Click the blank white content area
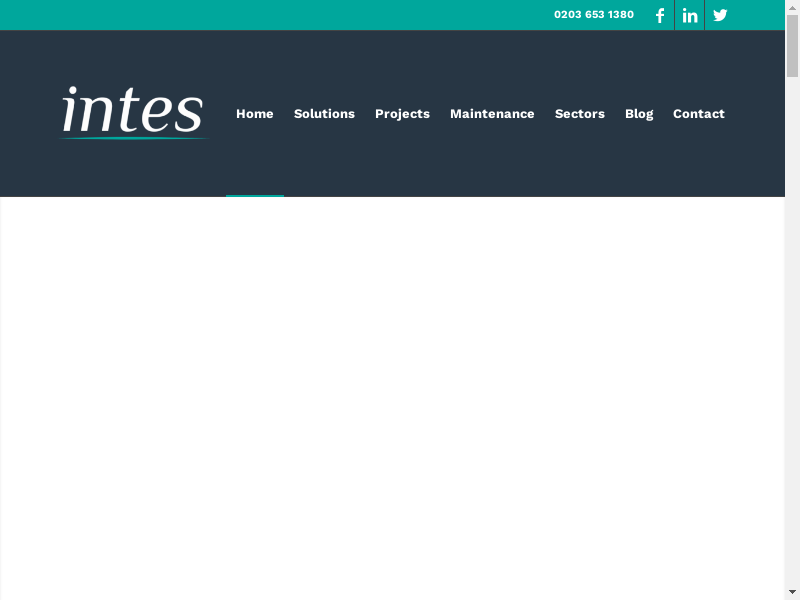The image size is (800, 600). (392, 400)
